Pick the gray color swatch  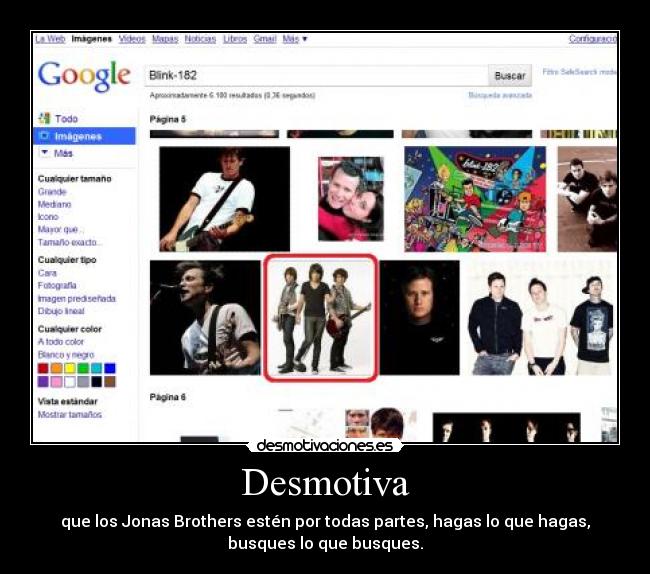83,381
